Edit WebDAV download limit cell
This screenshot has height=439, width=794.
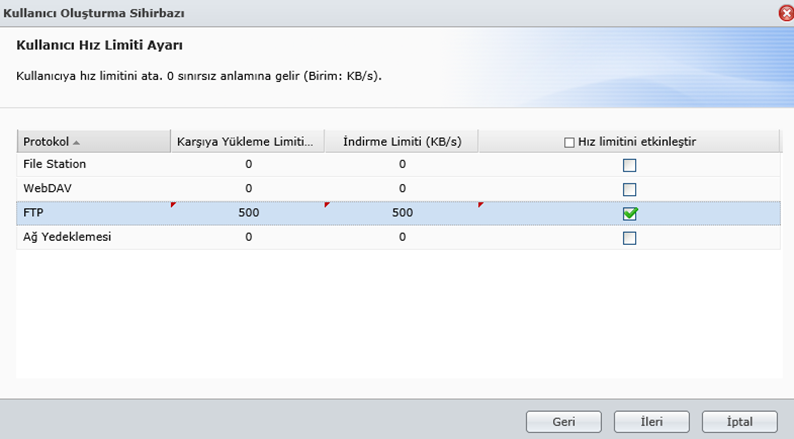tap(402, 188)
